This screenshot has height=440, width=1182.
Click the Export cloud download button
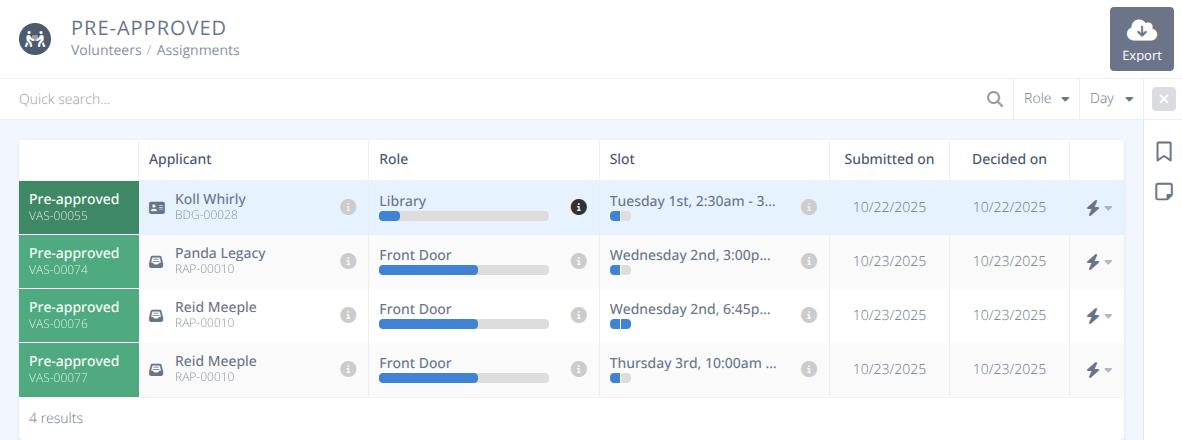coord(1141,39)
